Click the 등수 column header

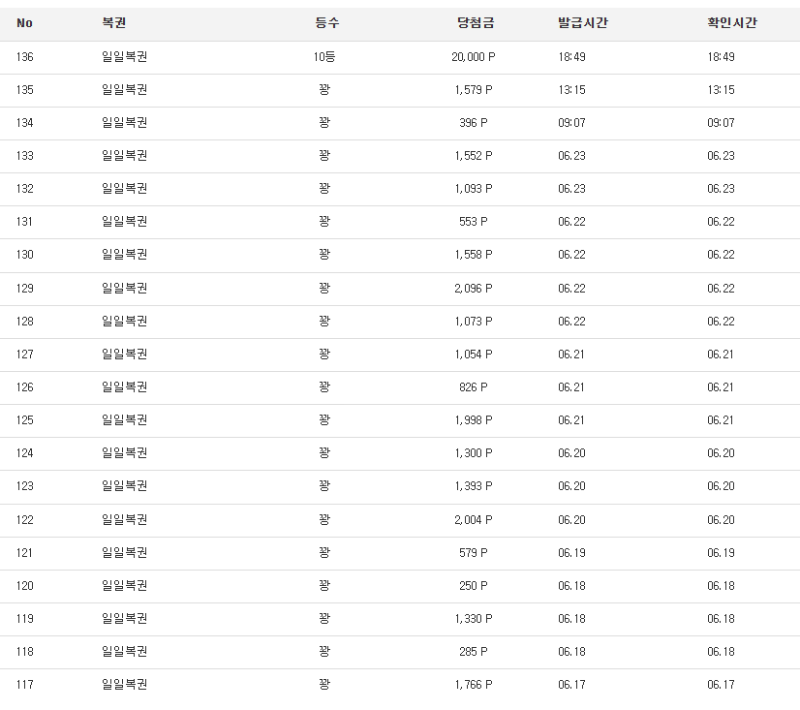[327, 22]
